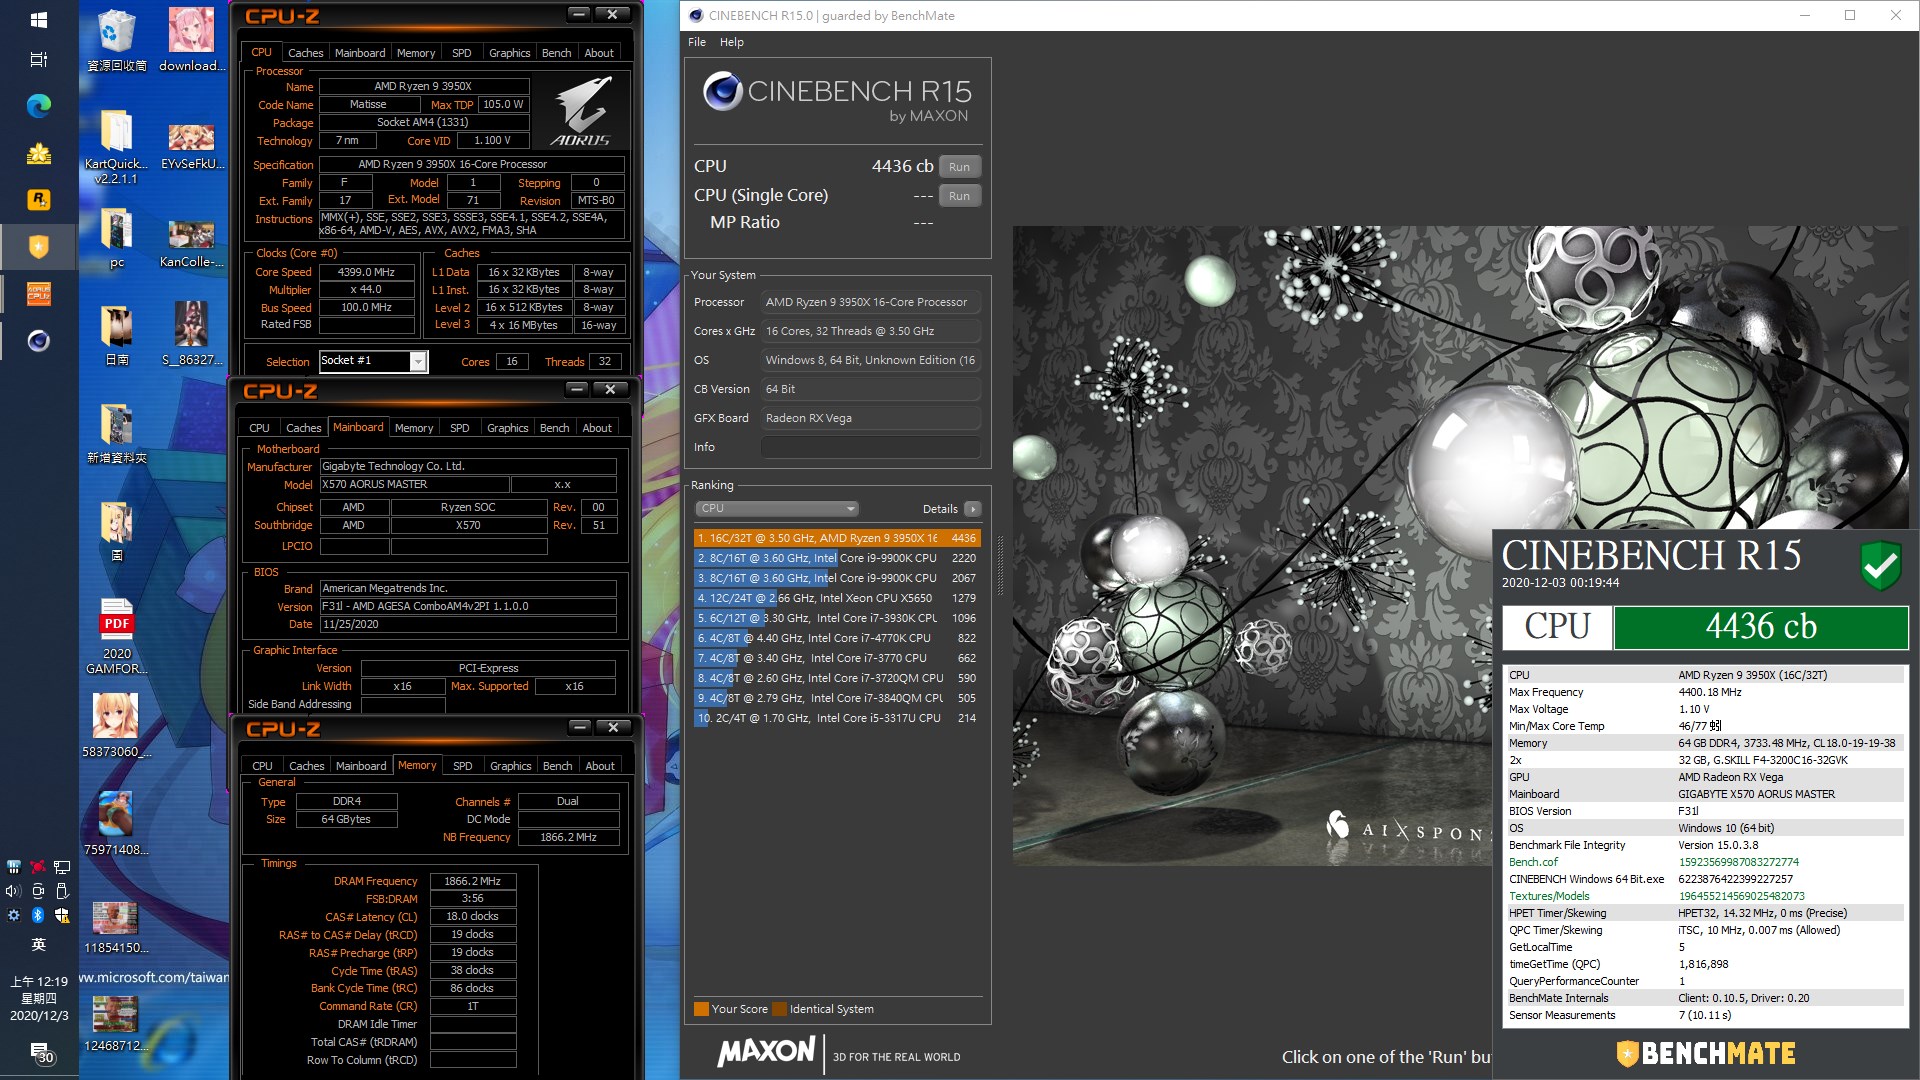Select the Ryzen 9 3950X 4436 ranking row
This screenshot has width=1920, height=1080.
[x=837, y=538]
